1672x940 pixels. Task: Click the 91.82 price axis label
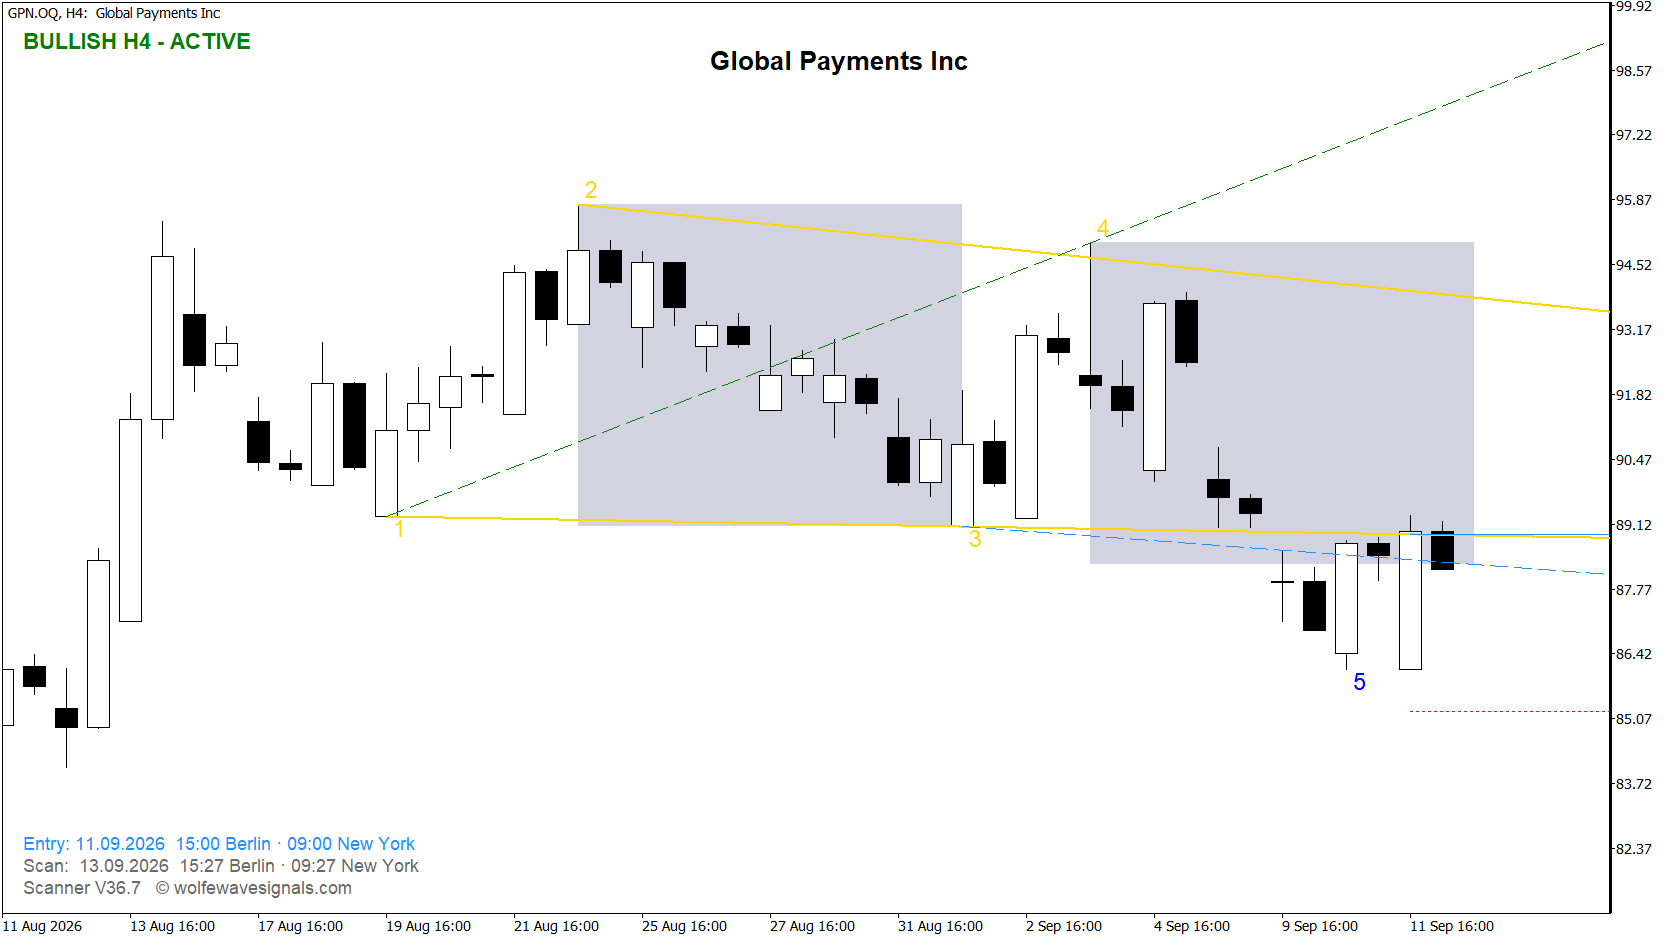click(x=1633, y=395)
